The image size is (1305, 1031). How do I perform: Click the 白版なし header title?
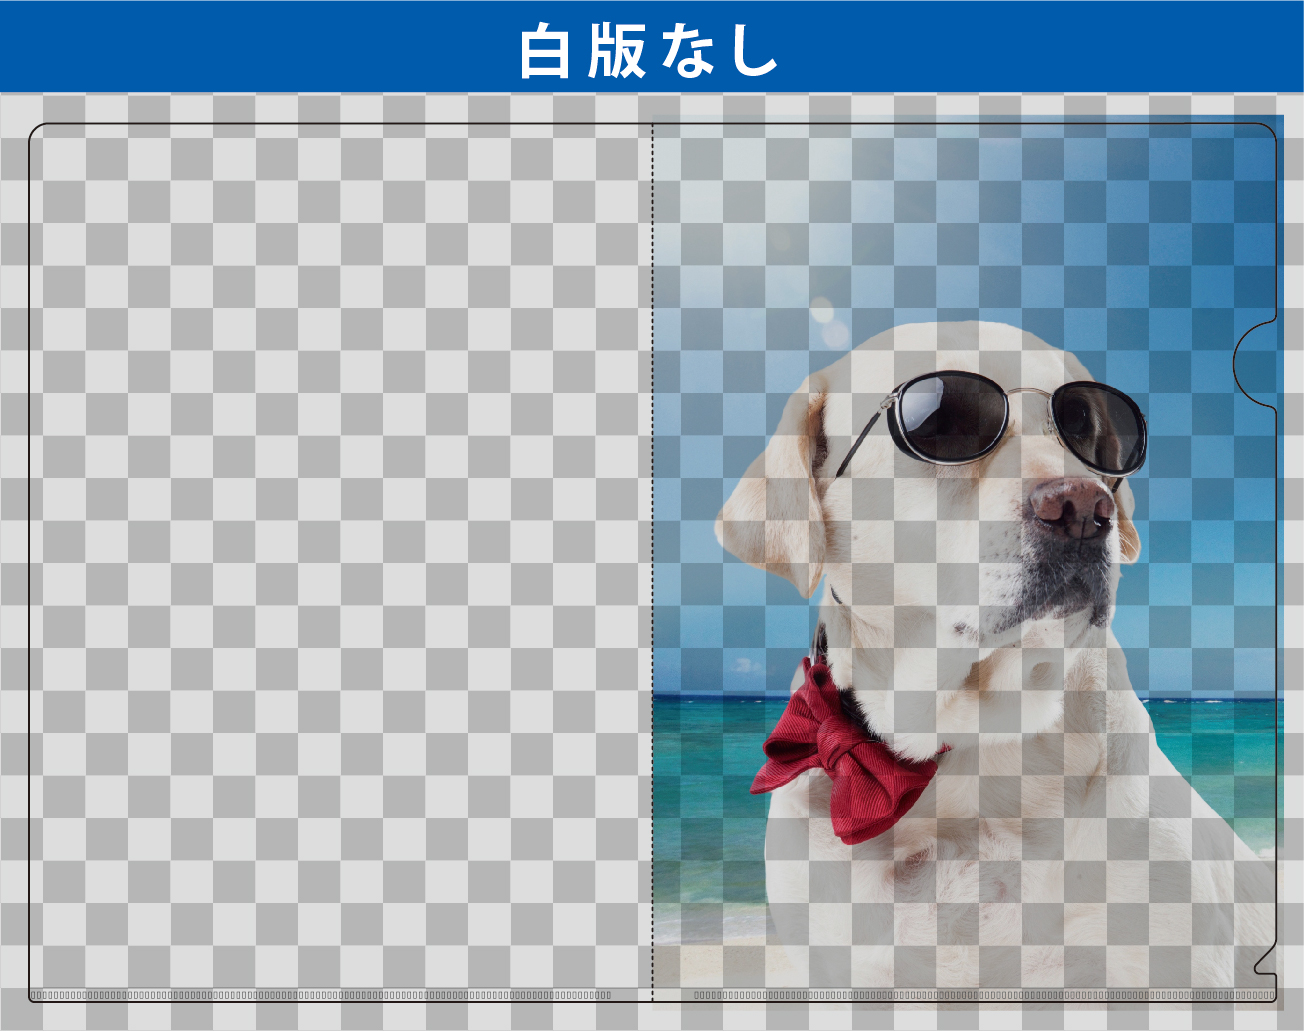[x=649, y=50]
